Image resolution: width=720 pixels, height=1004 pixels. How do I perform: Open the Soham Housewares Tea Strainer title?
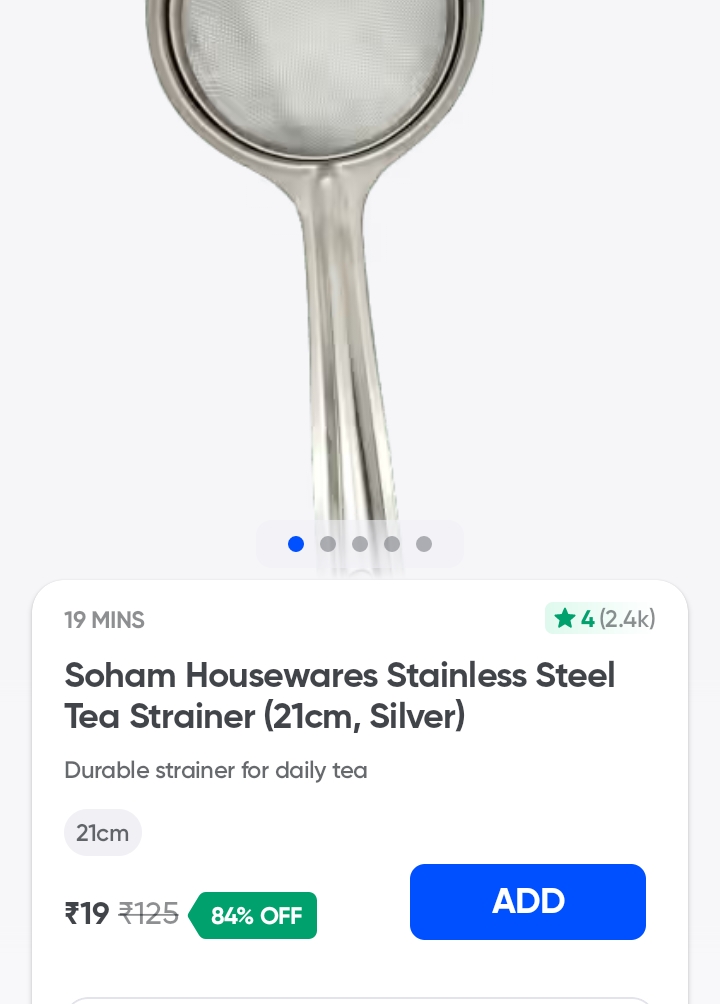pyautogui.click(x=340, y=695)
